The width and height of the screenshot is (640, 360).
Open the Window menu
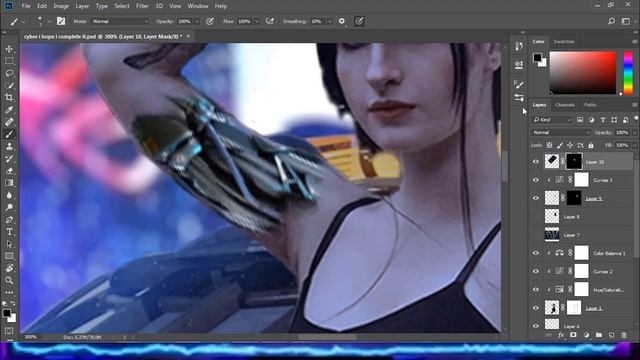(x=198, y=6)
